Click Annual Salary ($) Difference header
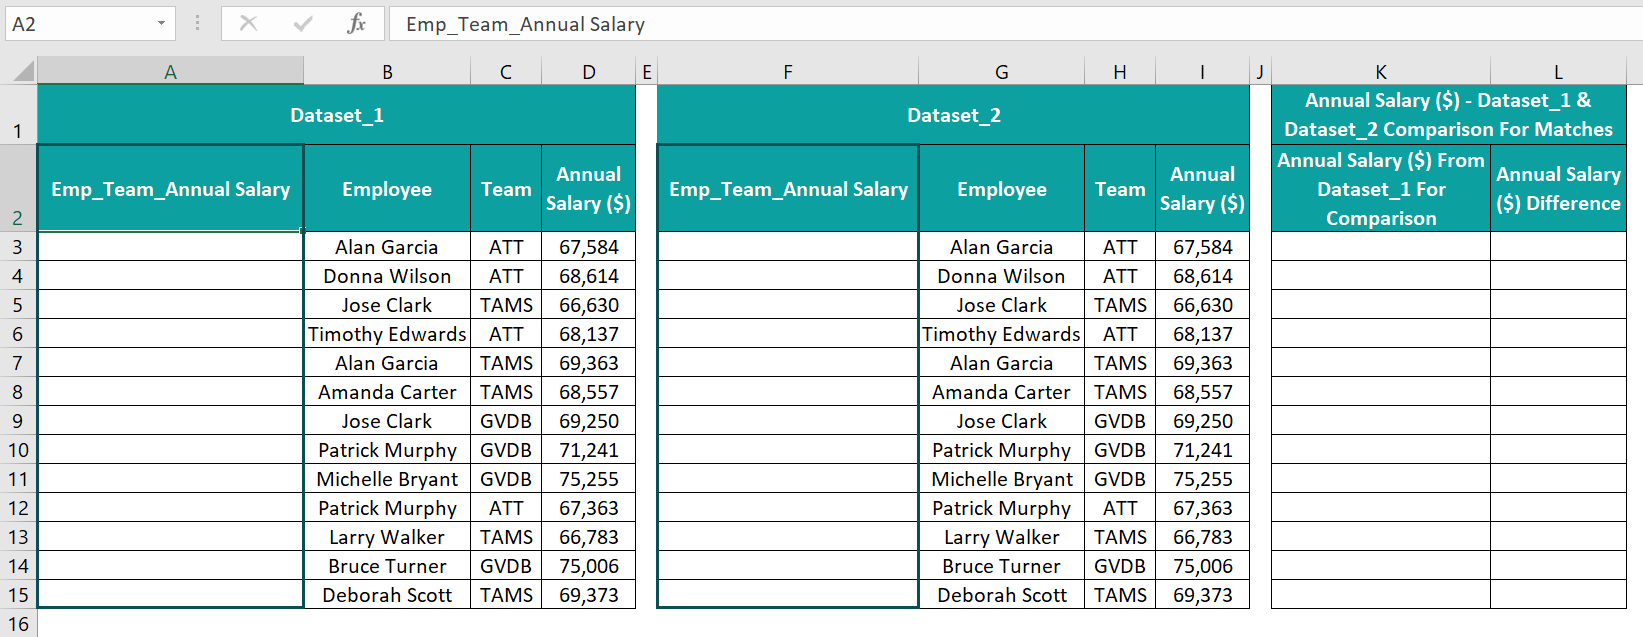 click(x=1558, y=189)
